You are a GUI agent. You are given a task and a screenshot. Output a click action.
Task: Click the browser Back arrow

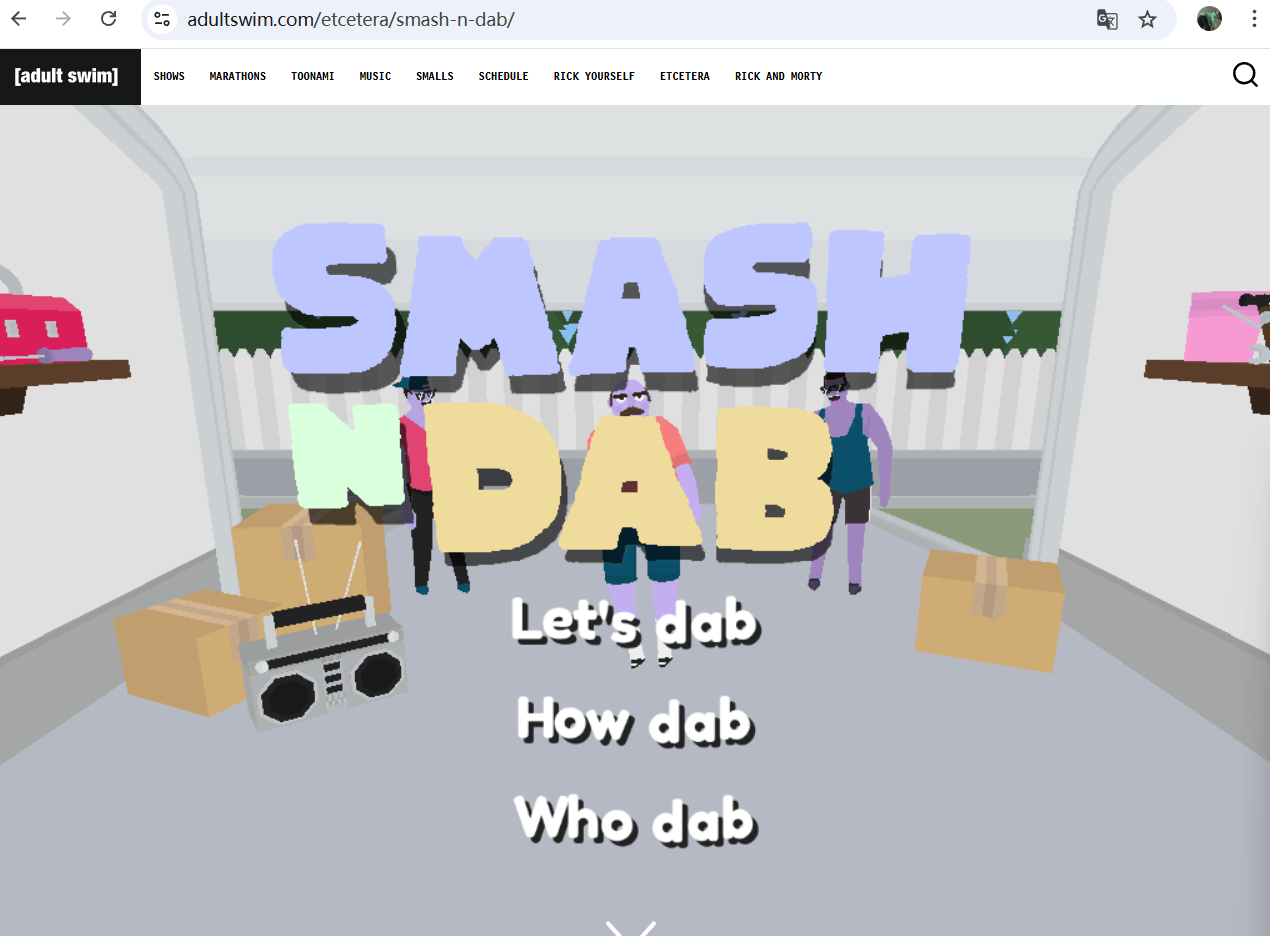pyautogui.click(x=19, y=19)
